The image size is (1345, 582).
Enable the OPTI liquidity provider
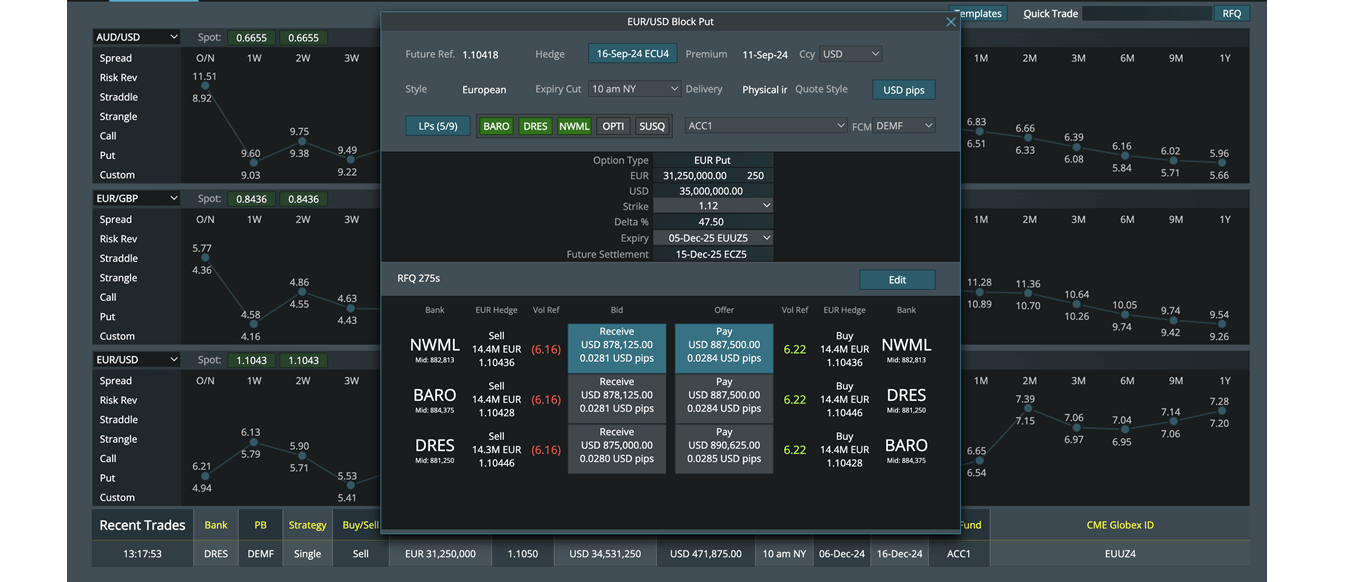613,126
